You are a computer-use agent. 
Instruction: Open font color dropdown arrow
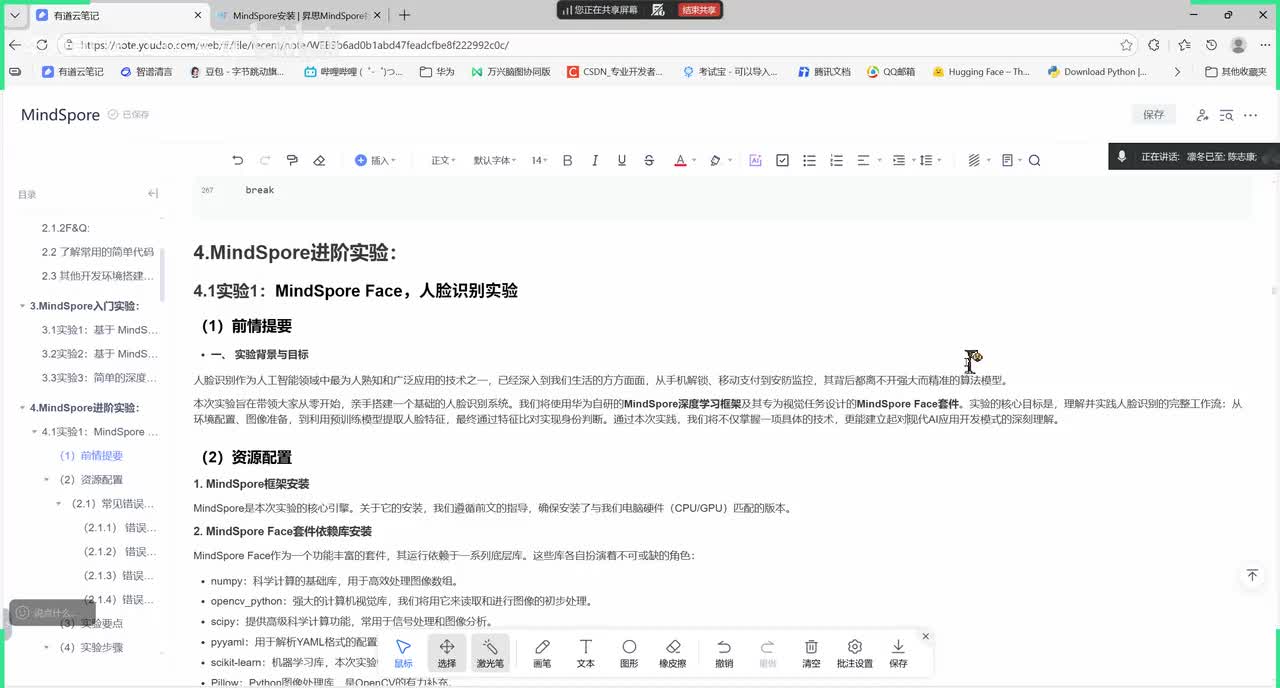pyautogui.click(x=694, y=161)
